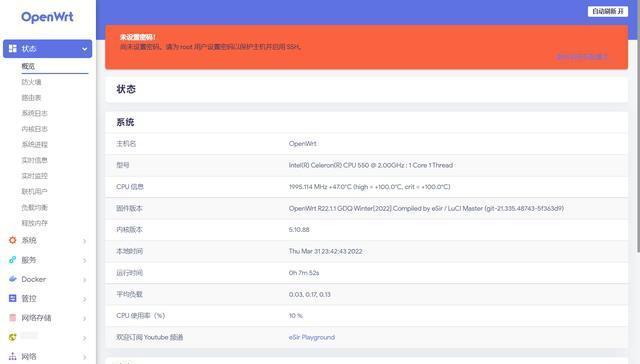Screen dimensions: 640x364
Task: Expand the 网络存储 menu chevron
Action: (84, 318)
